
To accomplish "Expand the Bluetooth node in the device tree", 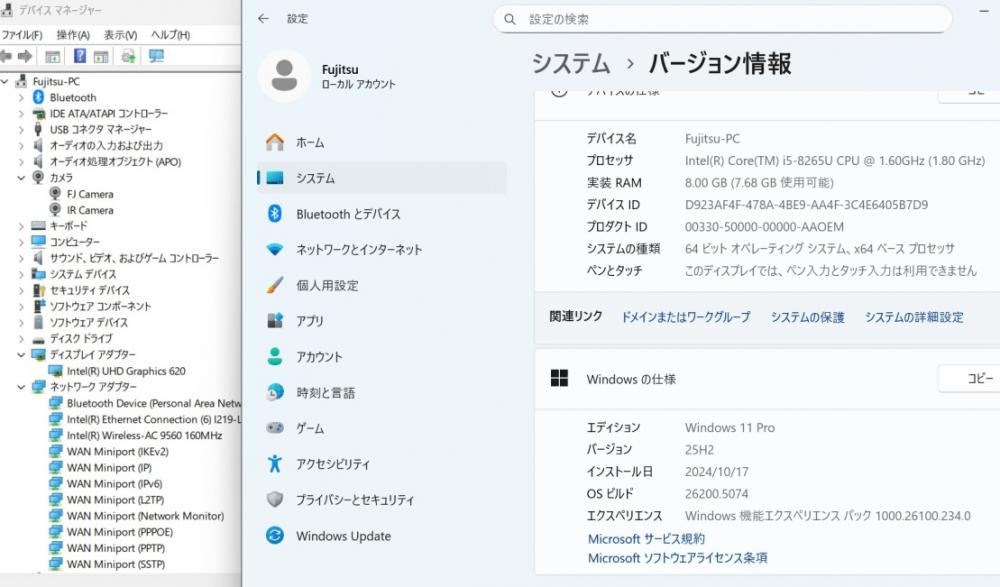I will 21,97.
